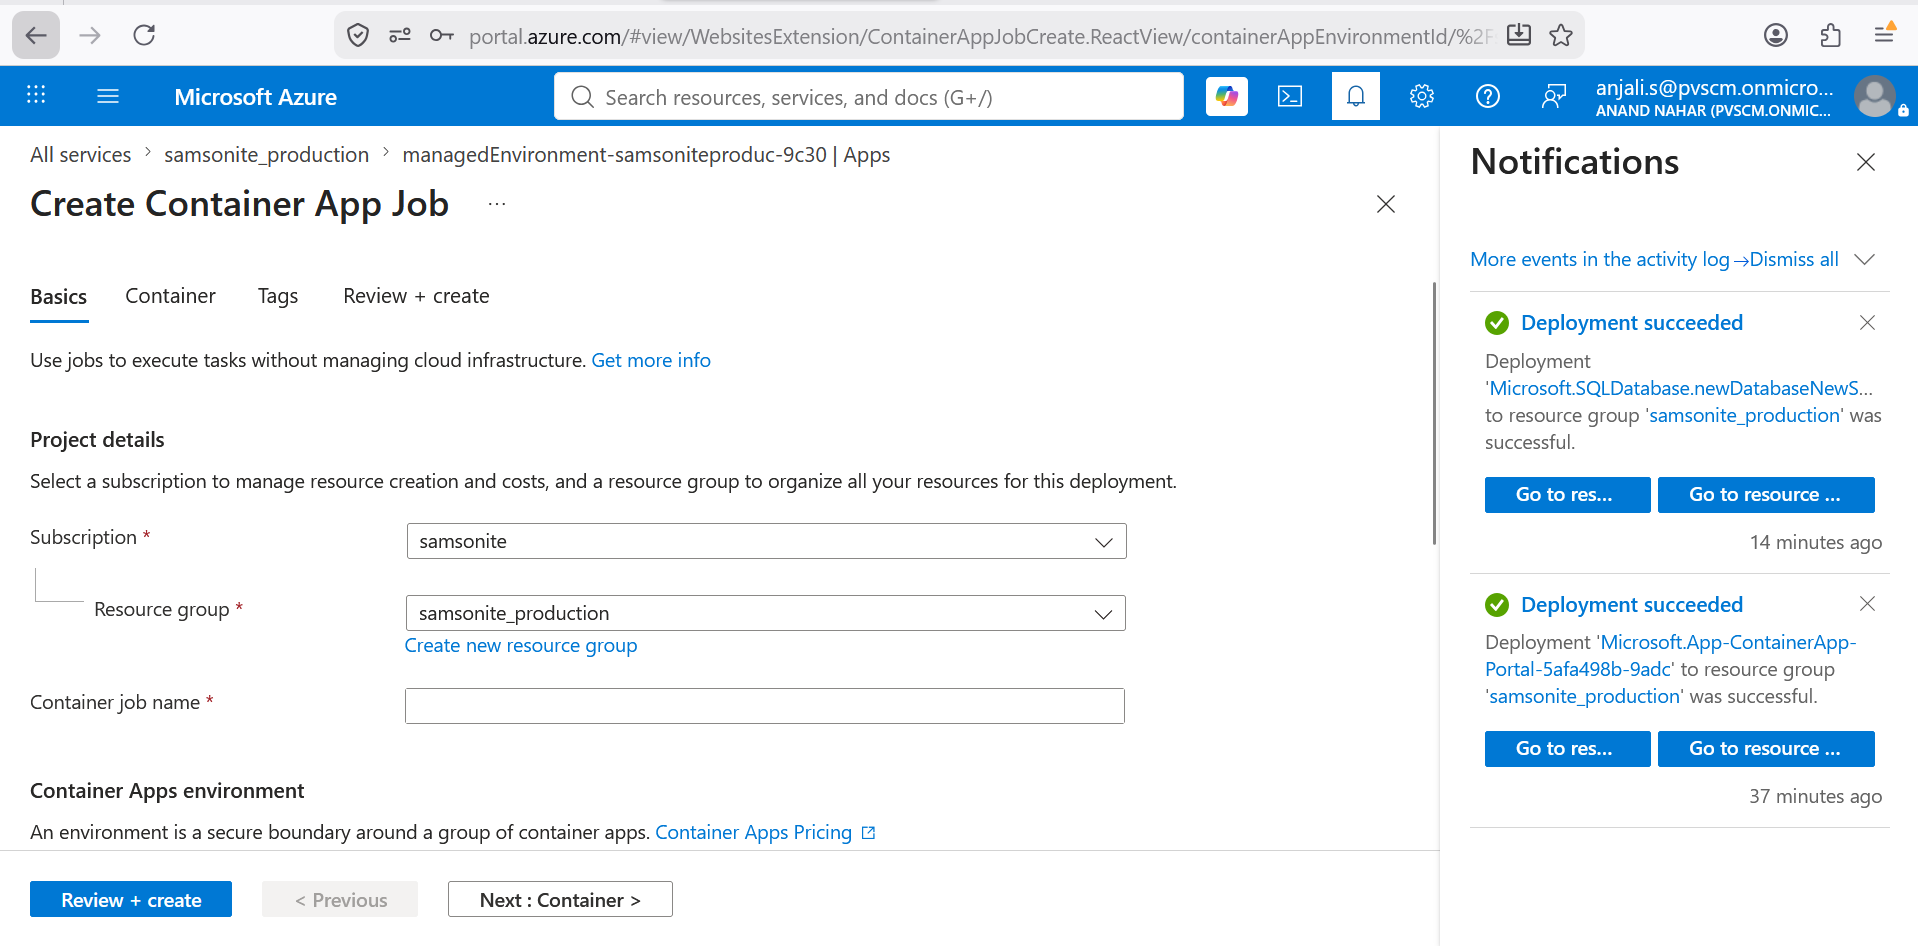Select the Basics tab
1918x946 pixels.
[x=59, y=296]
